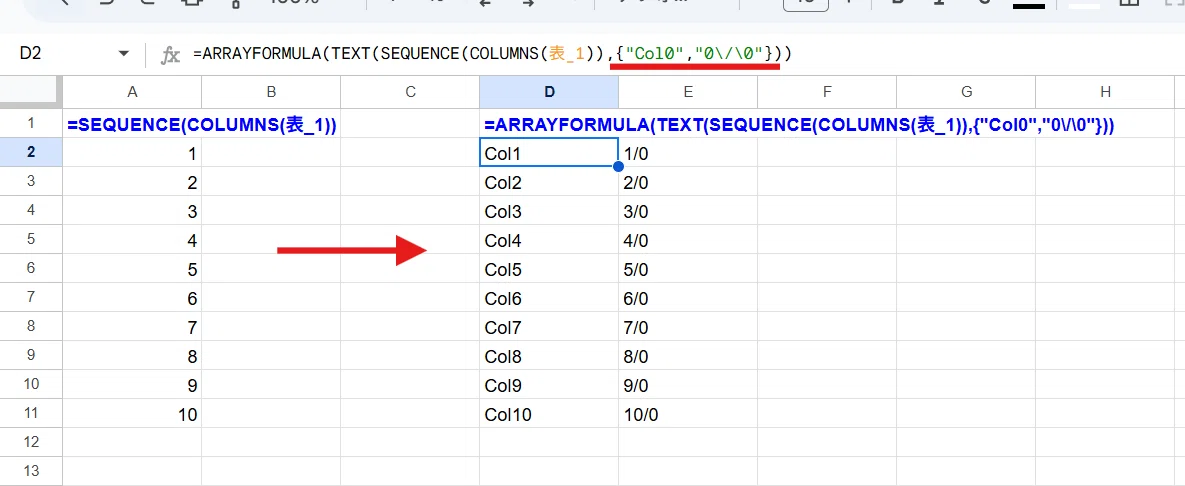Click the cell showing Col9
Viewport: 1185px width, 486px height.
point(549,385)
